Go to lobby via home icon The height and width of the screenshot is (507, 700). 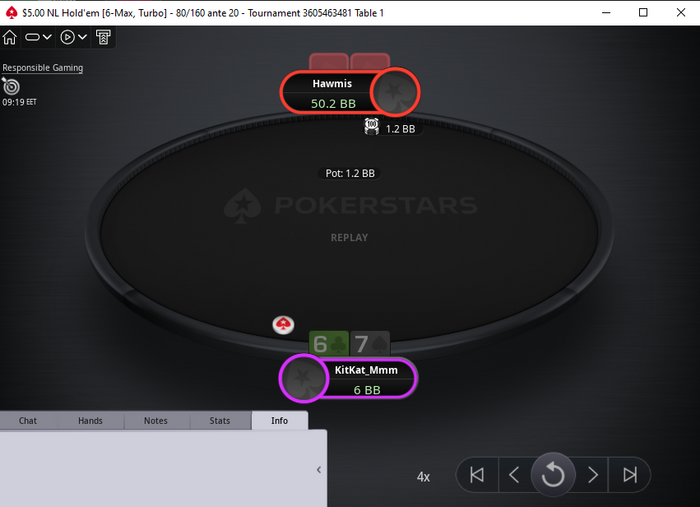pos(9,37)
